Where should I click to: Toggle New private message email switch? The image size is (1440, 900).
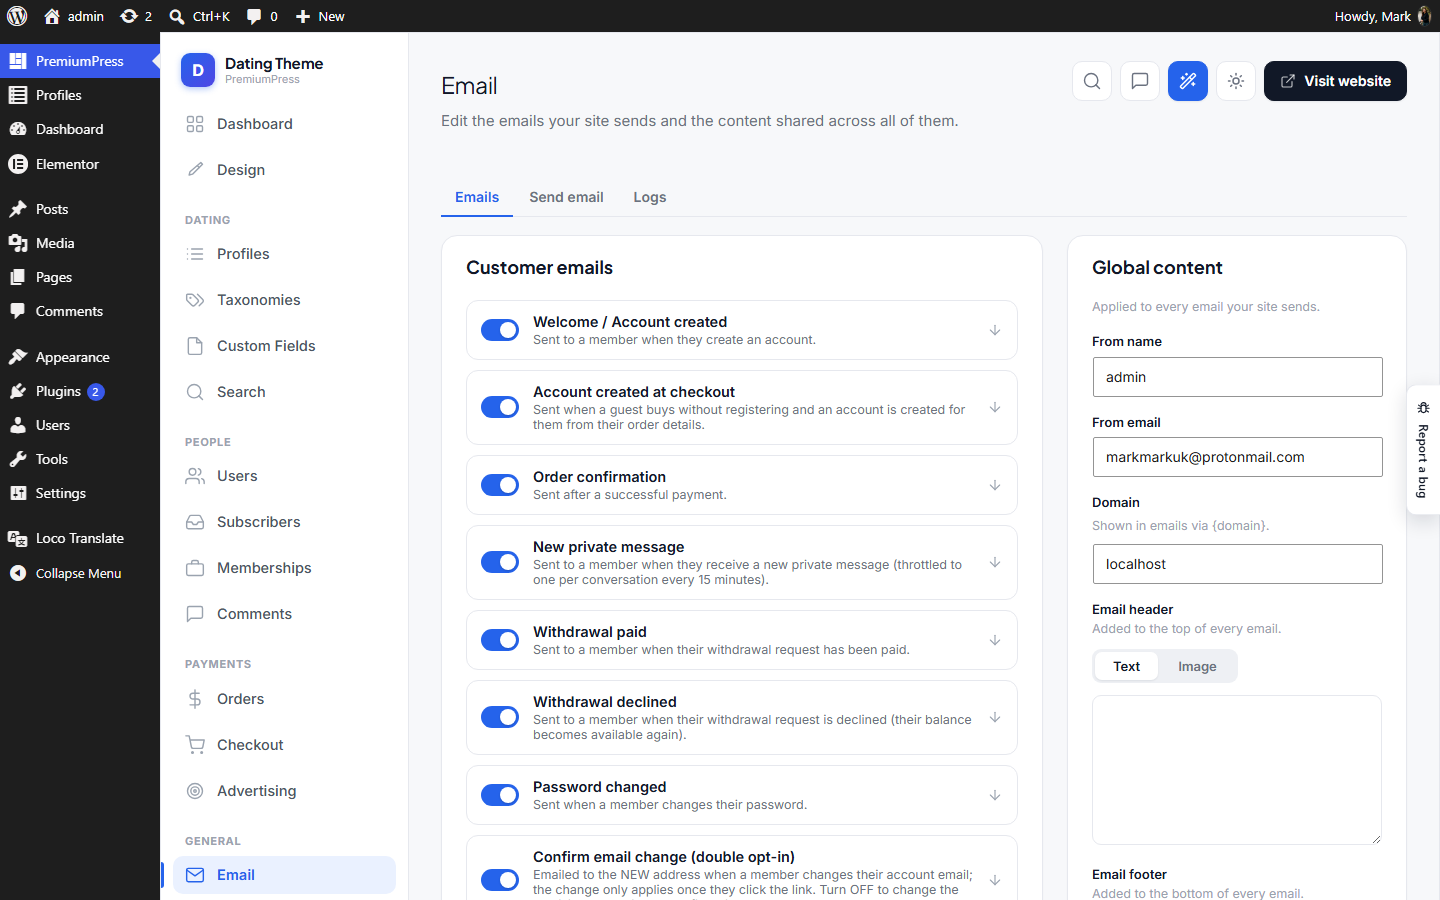coord(500,562)
